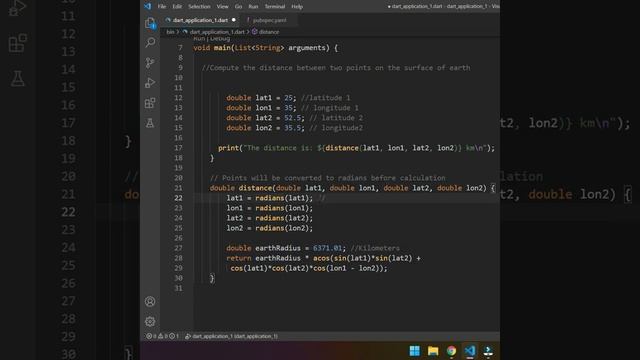
Task: Click the window title 'dart_application_1.dart' text
Action: pyautogui.click(x=417, y=7)
